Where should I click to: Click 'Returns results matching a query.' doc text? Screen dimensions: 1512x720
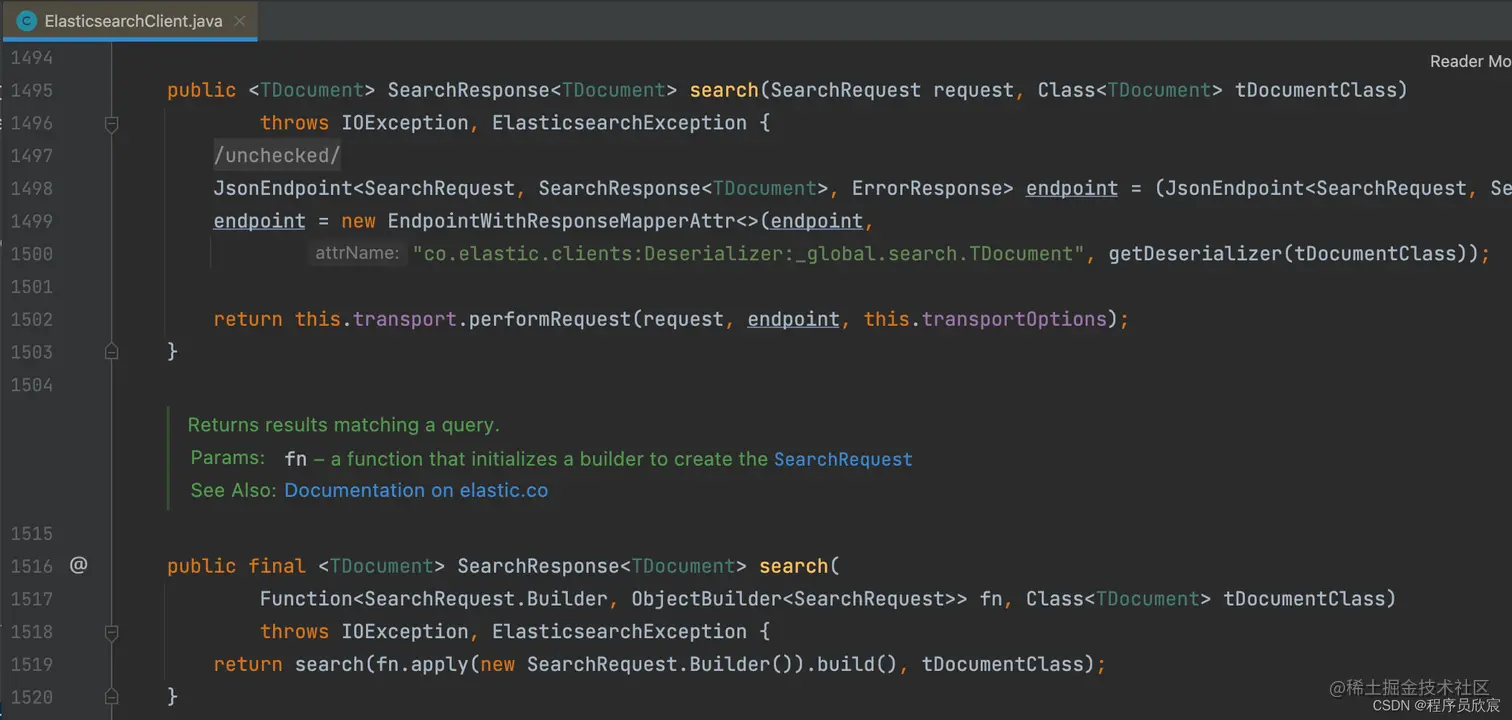tap(343, 425)
